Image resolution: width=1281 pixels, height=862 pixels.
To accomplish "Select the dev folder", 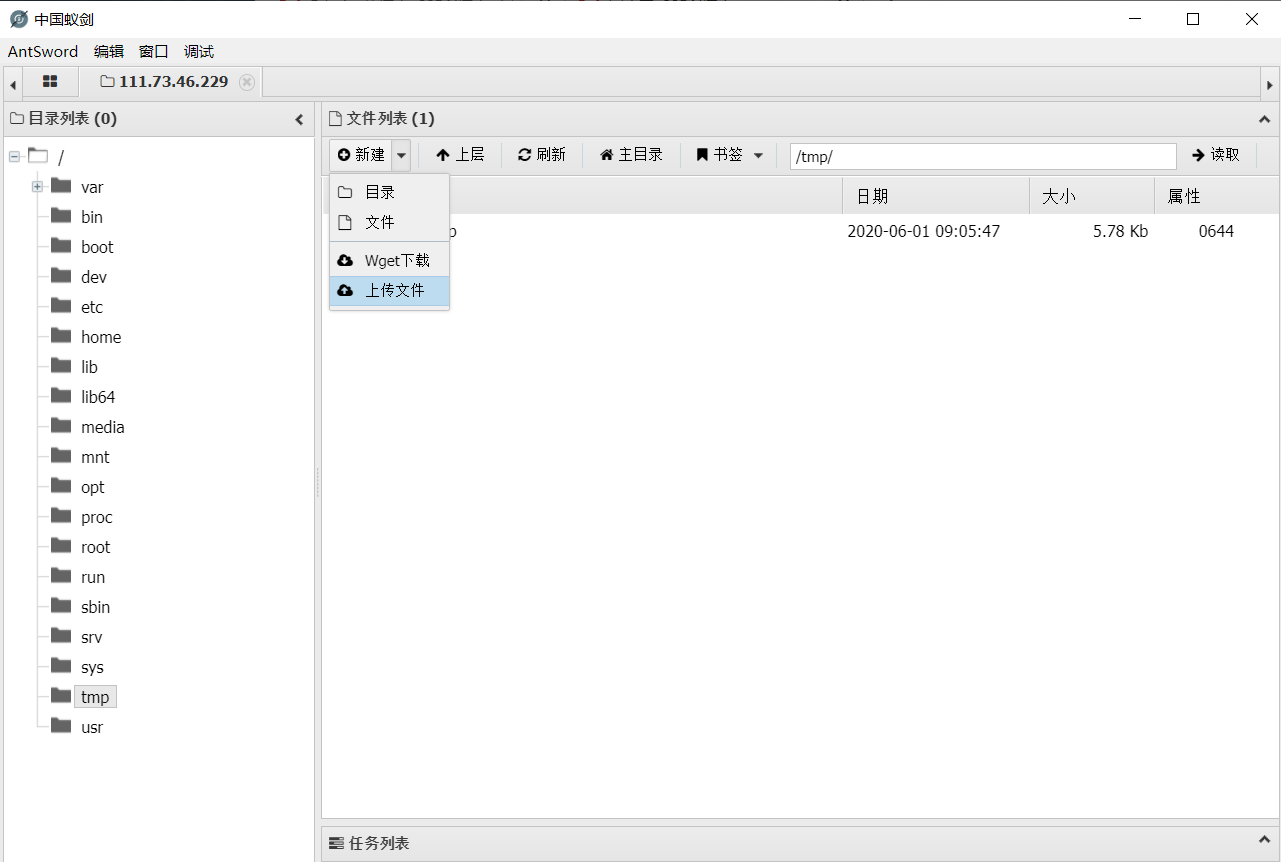I will [x=94, y=277].
